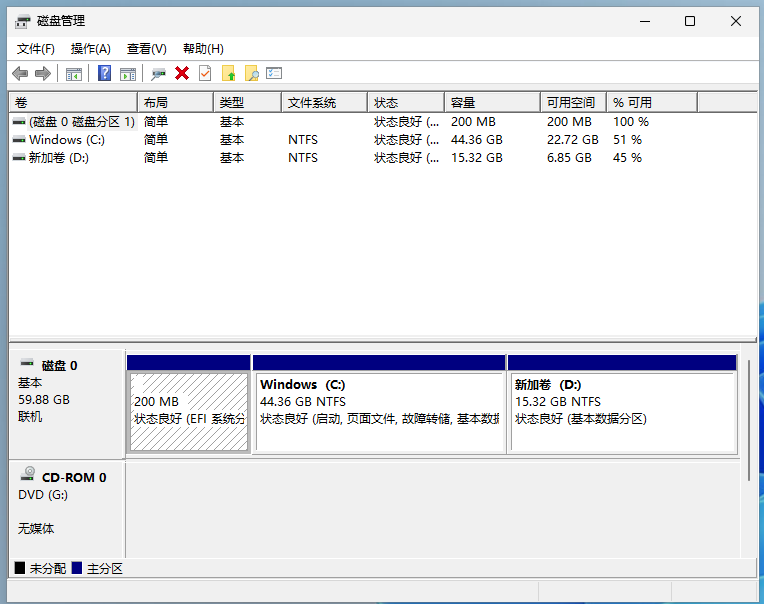Click the Forward arrow toolbar icon

click(43, 74)
